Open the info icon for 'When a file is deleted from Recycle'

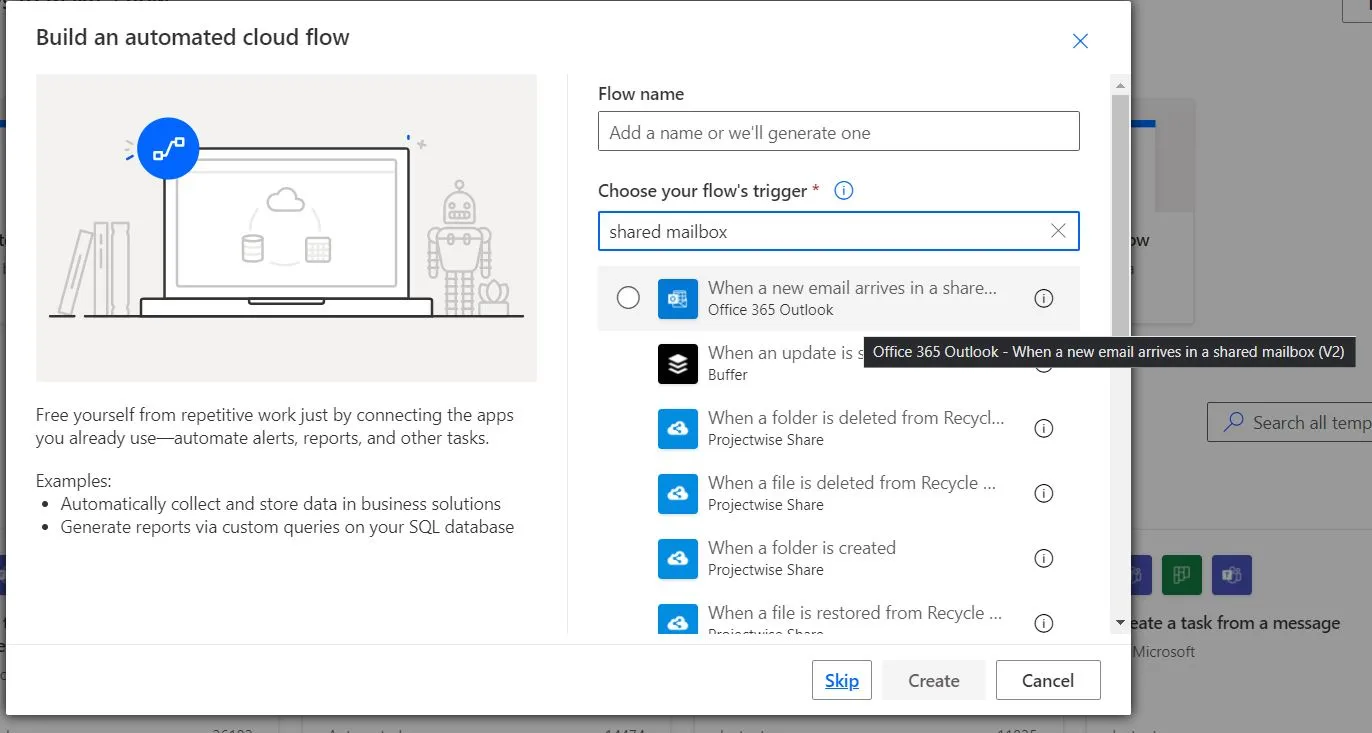[x=1043, y=493]
